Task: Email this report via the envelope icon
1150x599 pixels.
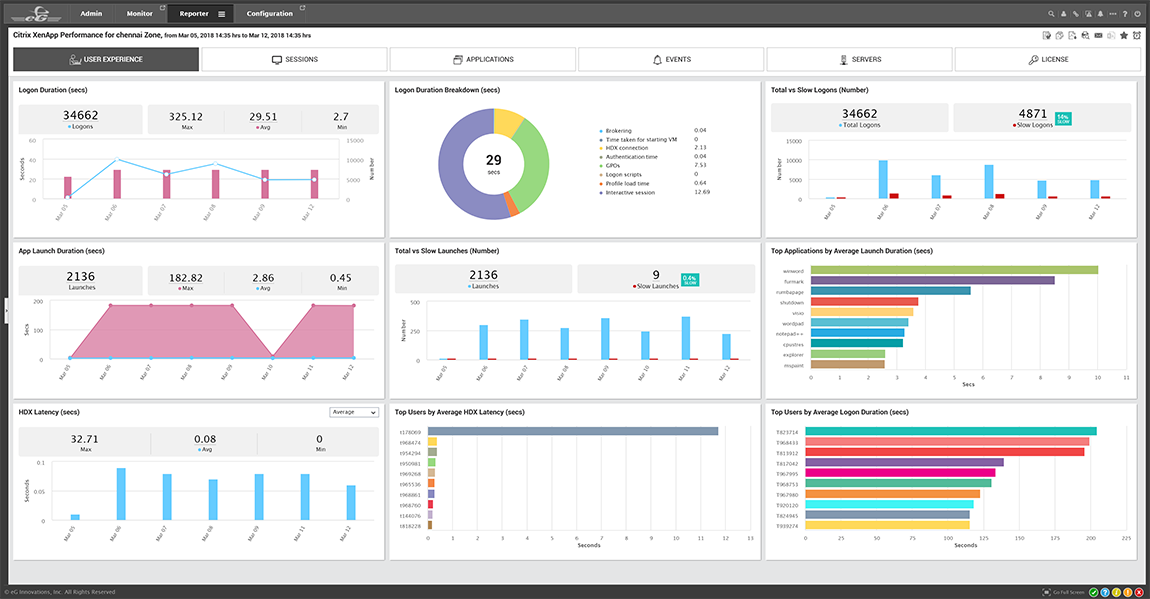Action: pos(1098,35)
